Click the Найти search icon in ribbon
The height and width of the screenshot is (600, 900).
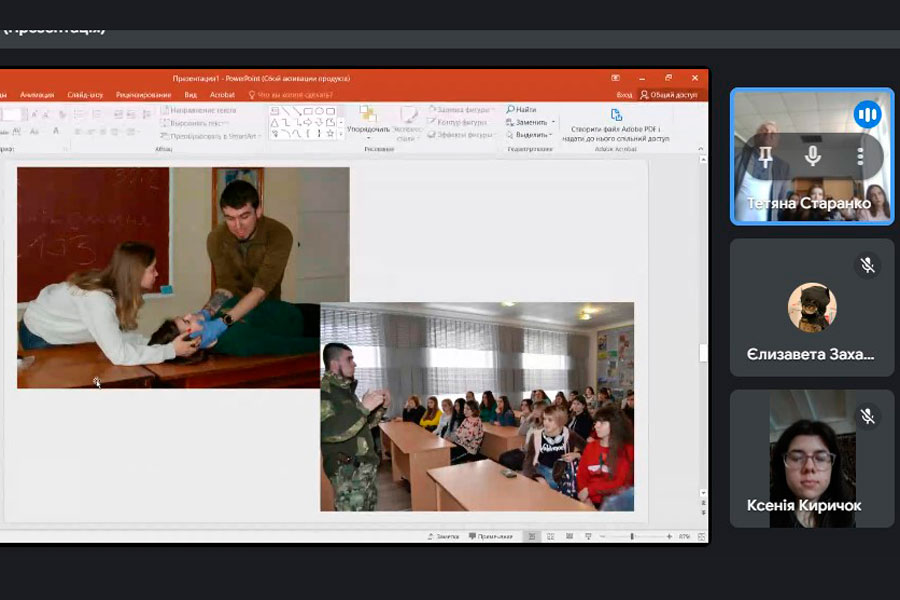click(x=522, y=110)
